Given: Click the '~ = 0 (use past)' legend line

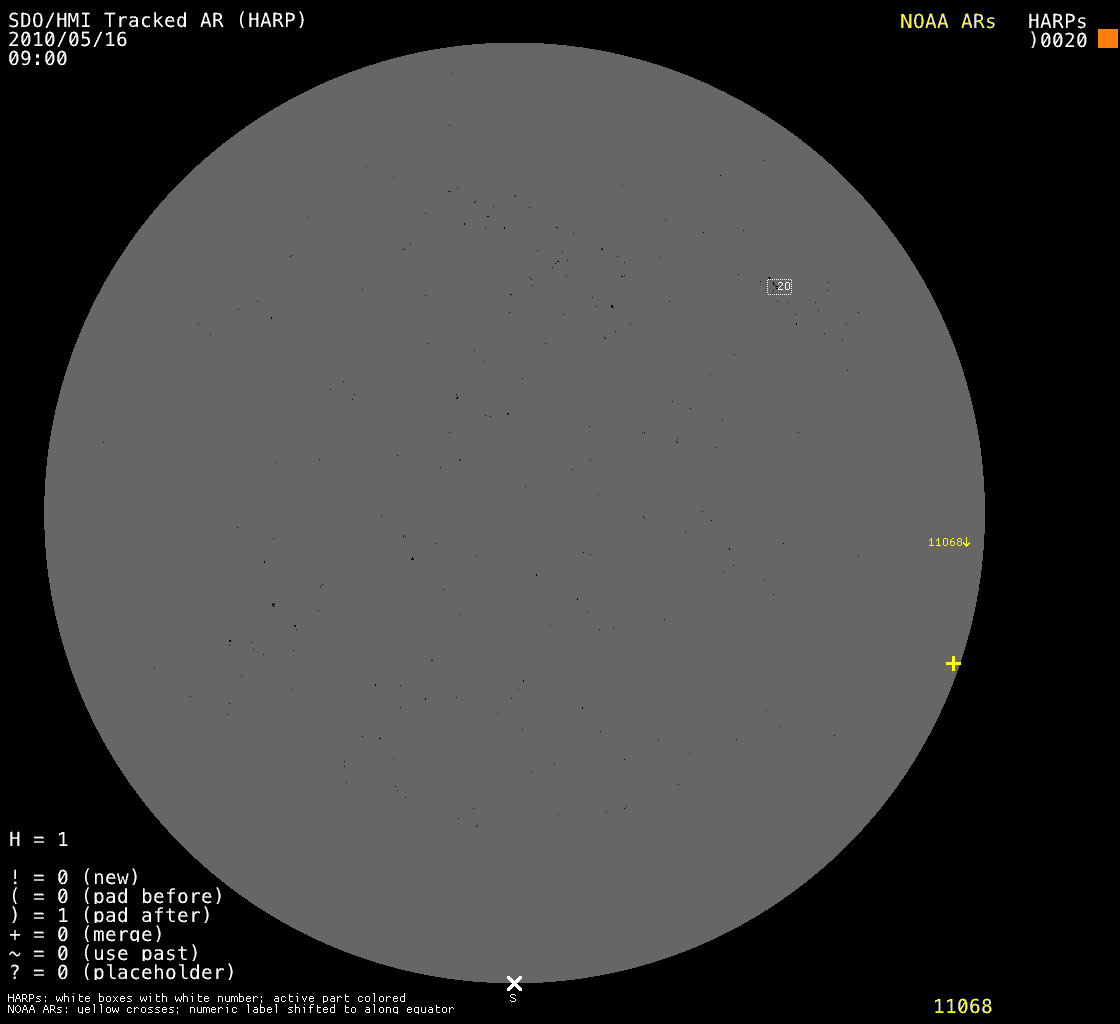Looking at the screenshot, I should click(104, 953).
